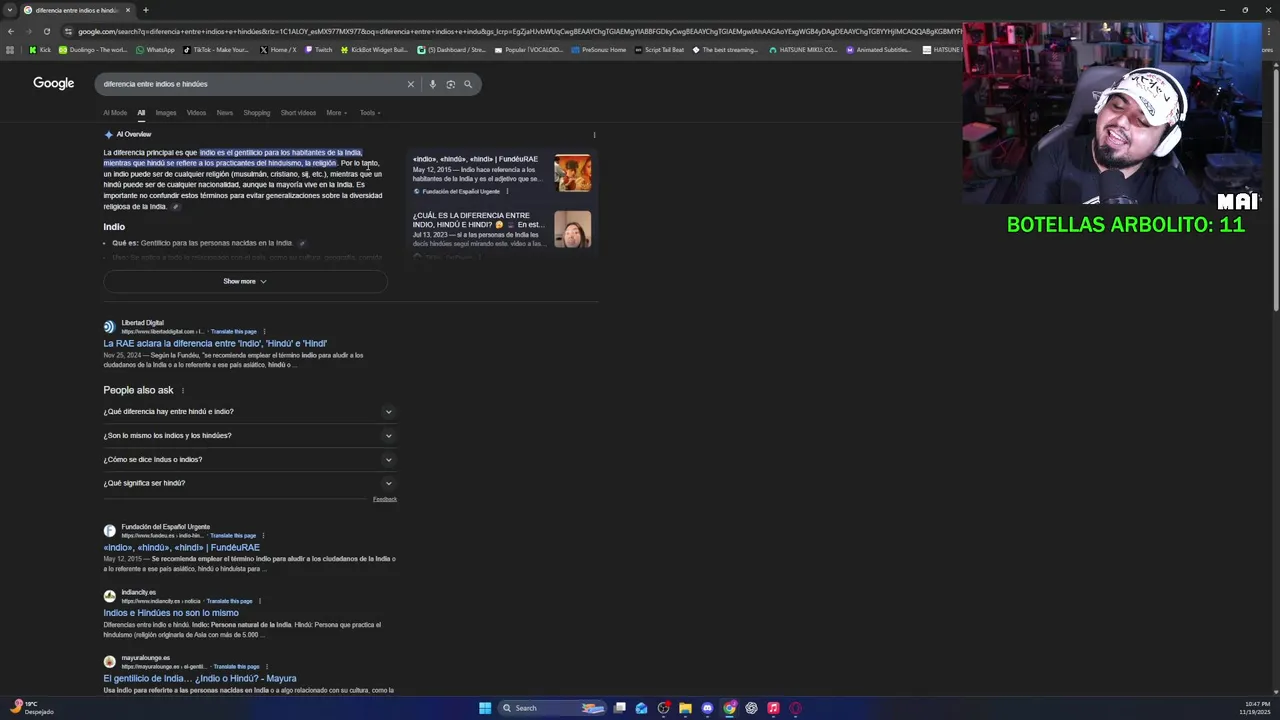Viewport: 1280px width, 720px height.
Task: Open '¿CUÁL ES LA DIFERENCIA' video source card
Action: 502,230
